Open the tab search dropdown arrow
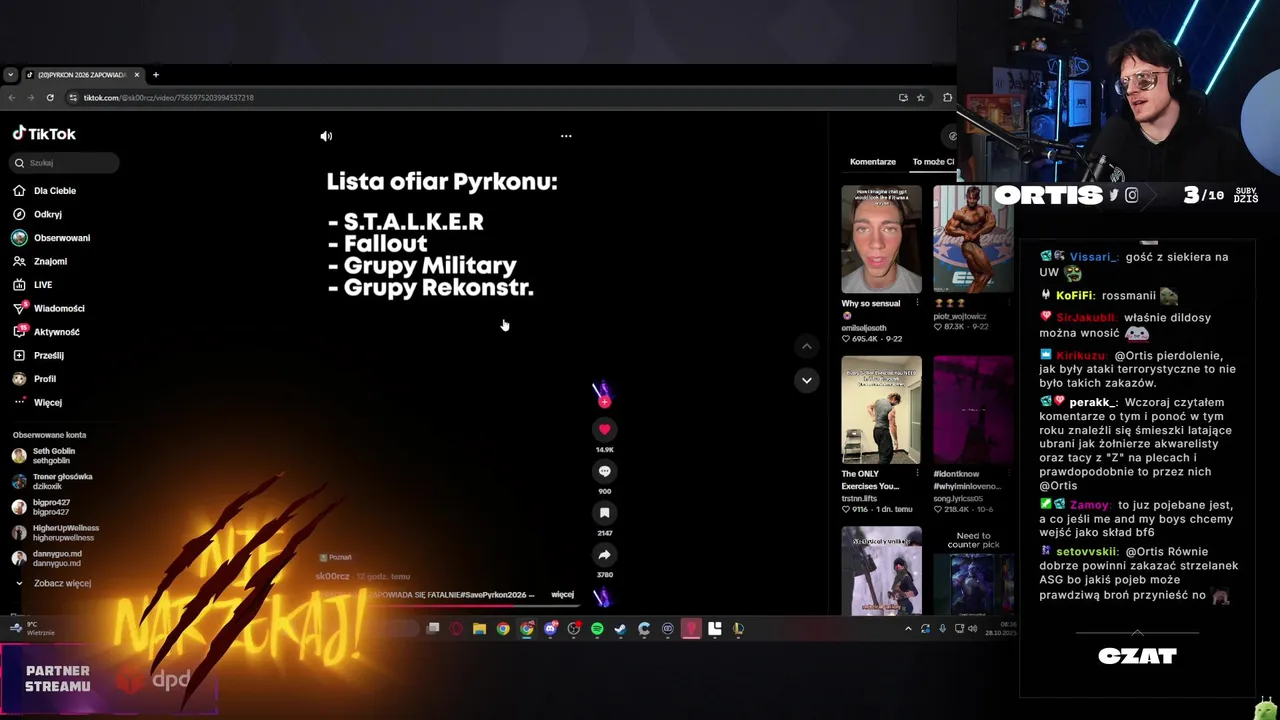Screen dimensions: 1280x720 (x=10, y=75)
